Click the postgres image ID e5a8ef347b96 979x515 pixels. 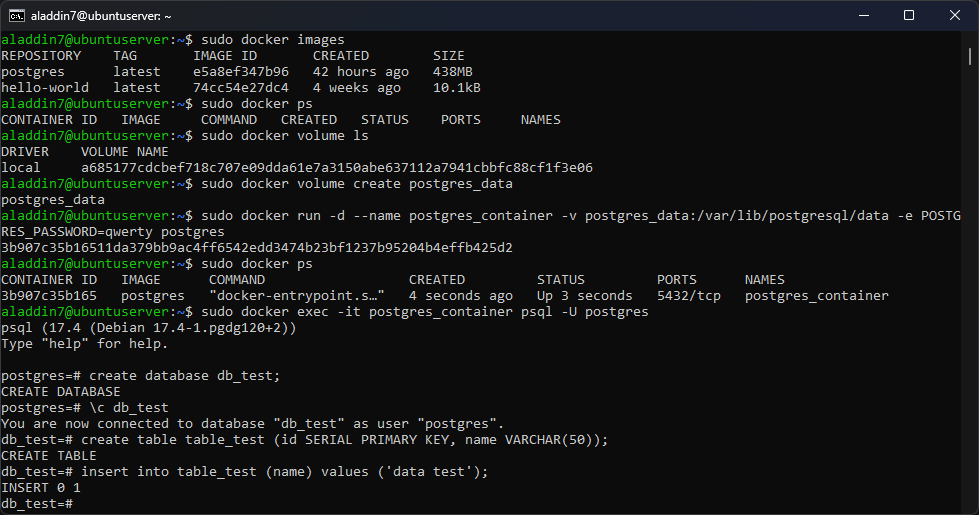(x=241, y=72)
